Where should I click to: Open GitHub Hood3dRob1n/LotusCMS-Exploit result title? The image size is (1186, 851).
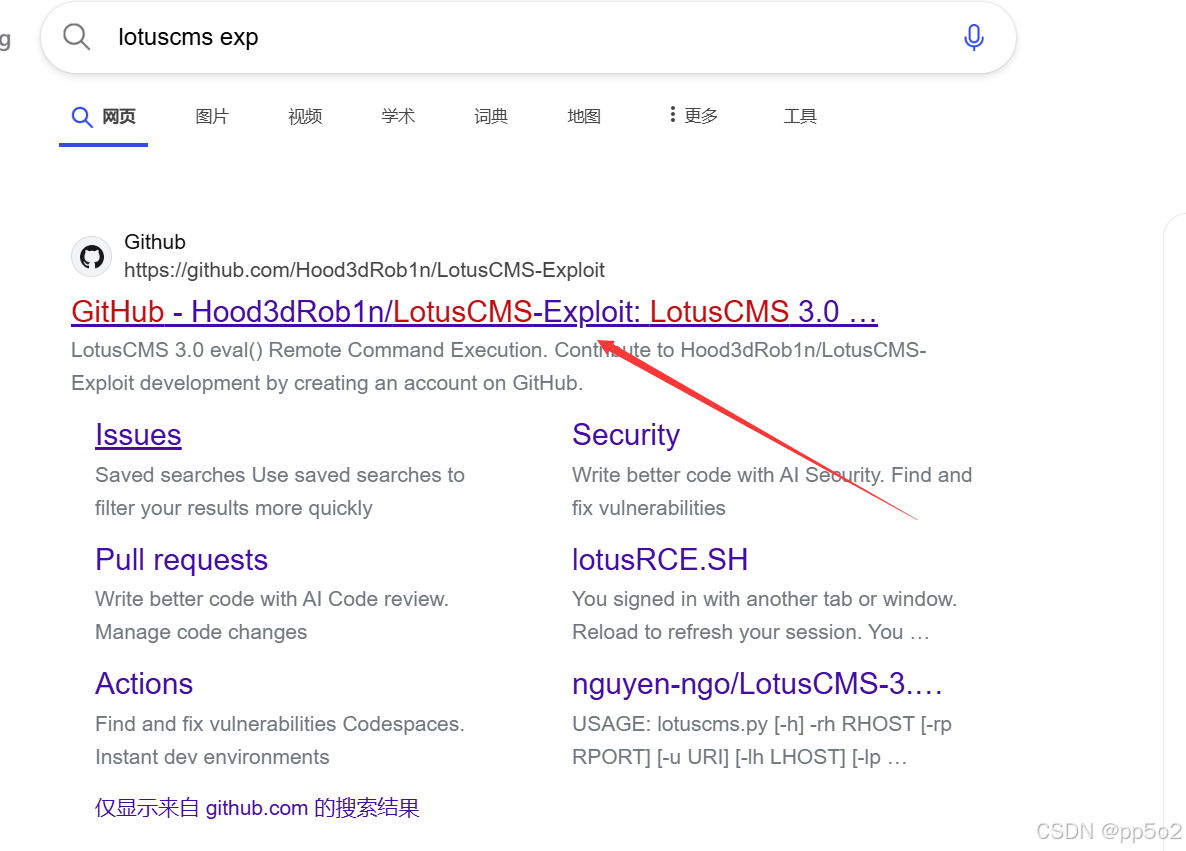(x=474, y=312)
